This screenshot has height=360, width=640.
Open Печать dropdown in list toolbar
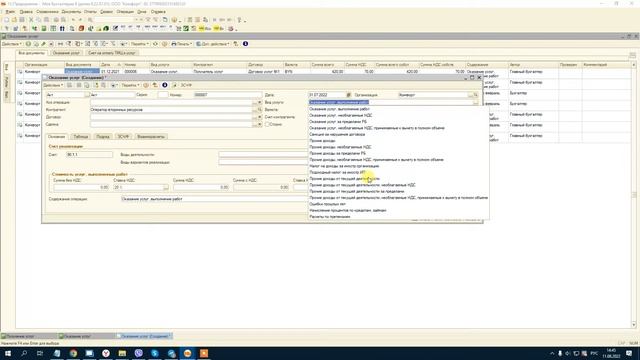[182, 44]
